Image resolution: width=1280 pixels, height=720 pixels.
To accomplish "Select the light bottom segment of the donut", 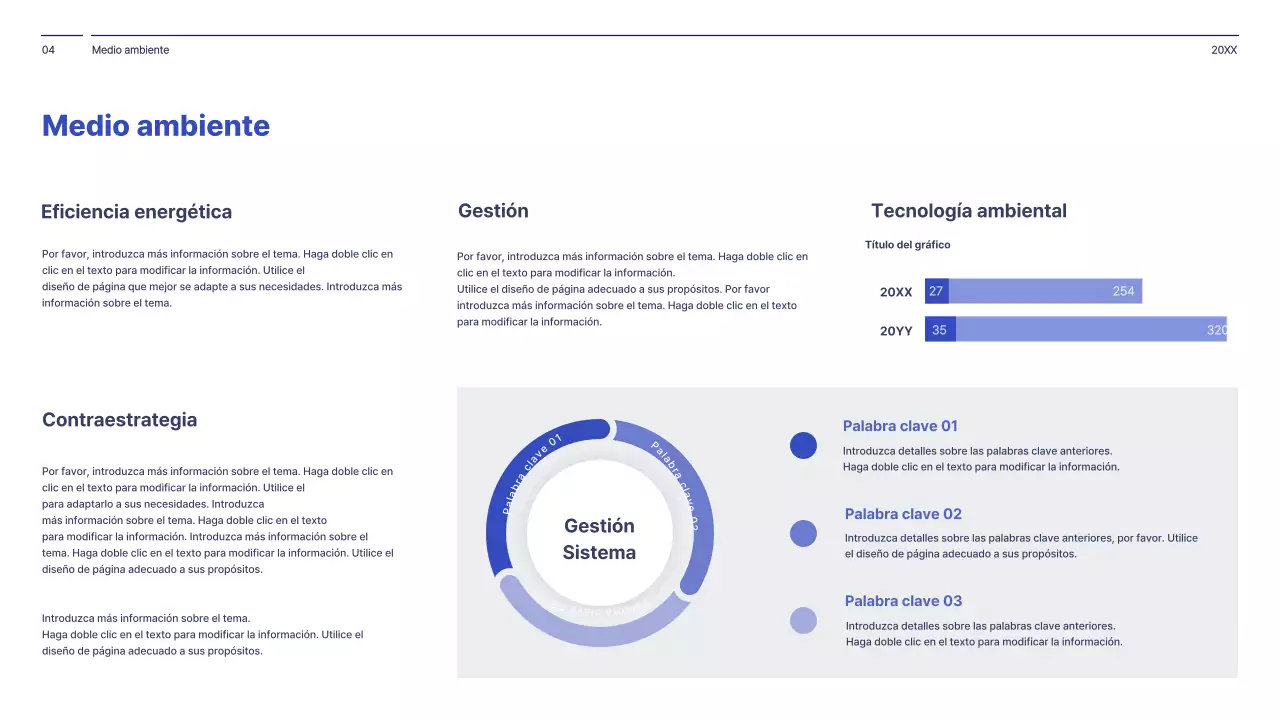I will (x=598, y=625).
